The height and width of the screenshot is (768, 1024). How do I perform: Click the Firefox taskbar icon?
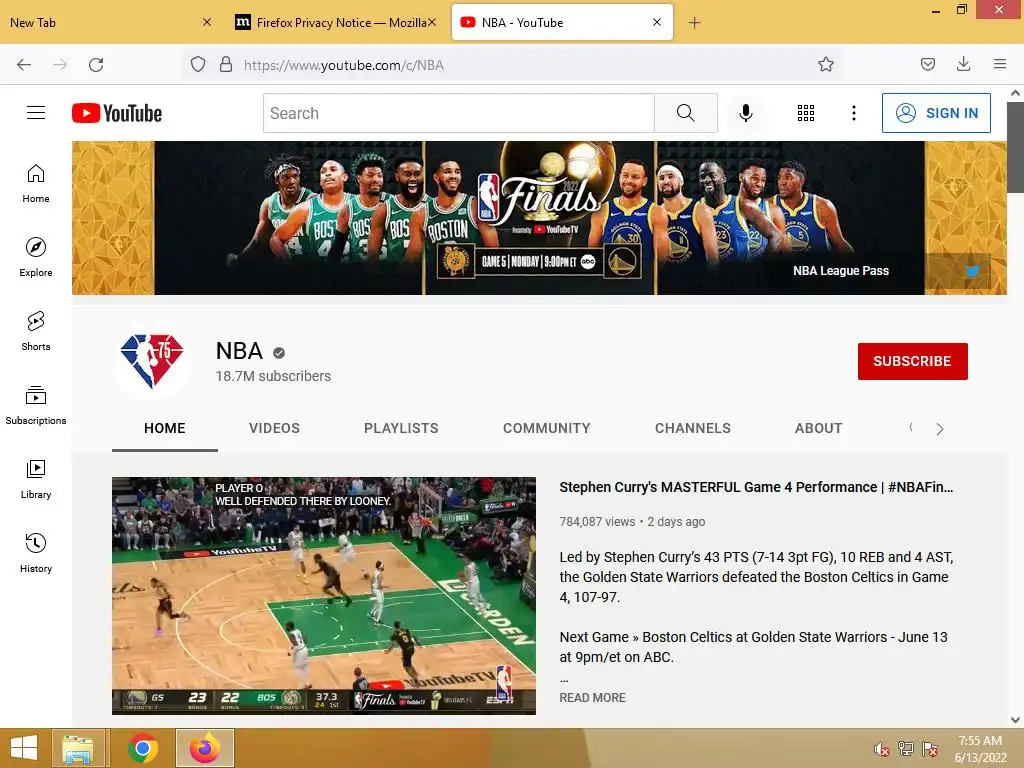[205, 748]
